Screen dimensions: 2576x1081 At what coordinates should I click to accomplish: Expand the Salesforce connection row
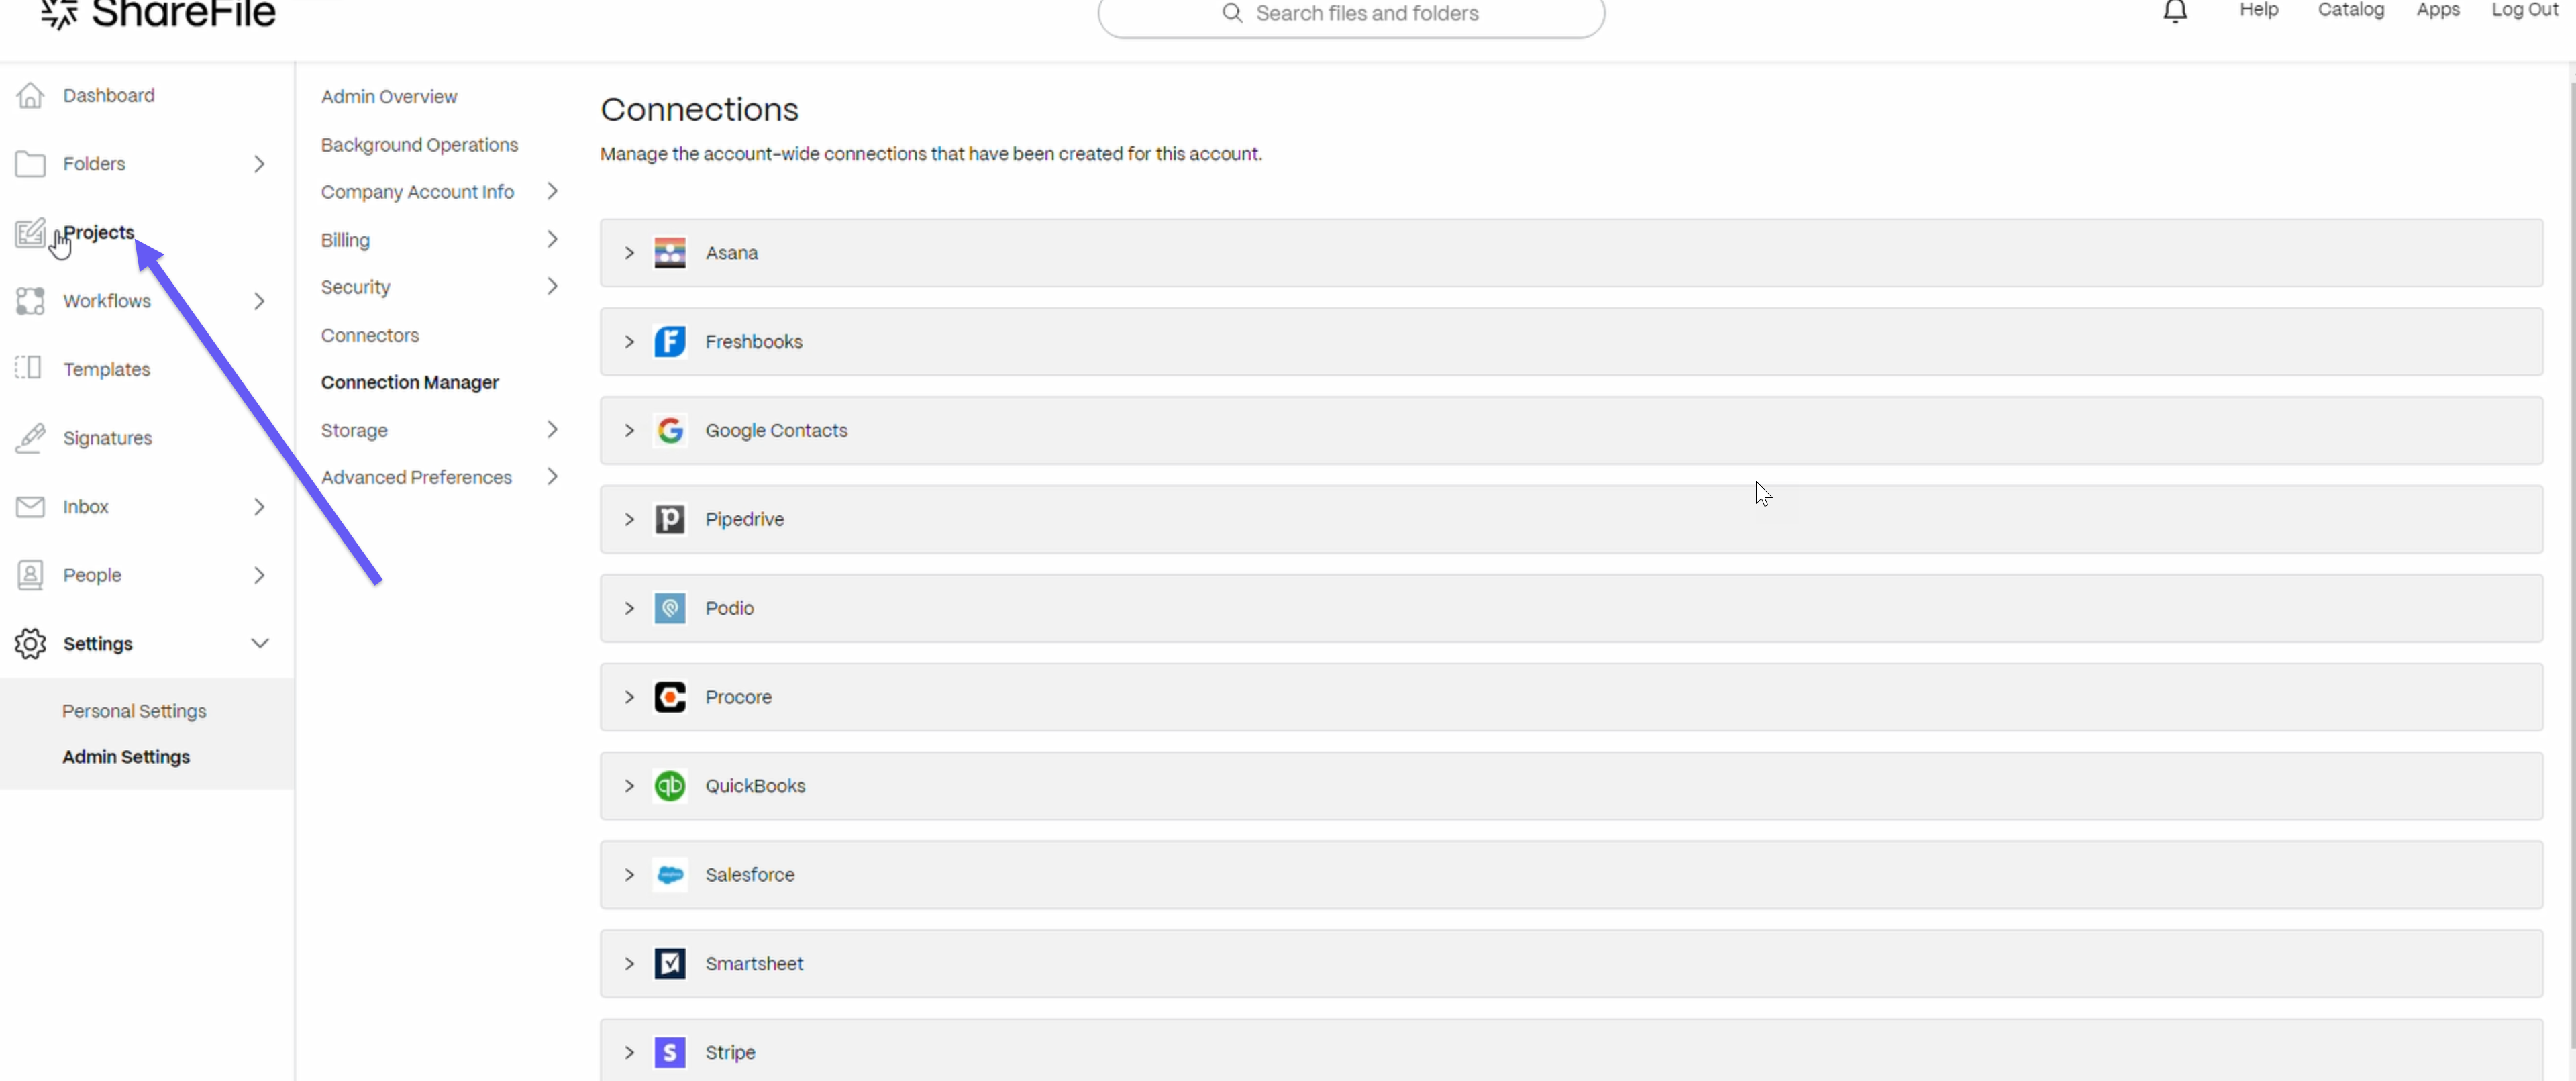pyautogui.click(x=629, y=875)
